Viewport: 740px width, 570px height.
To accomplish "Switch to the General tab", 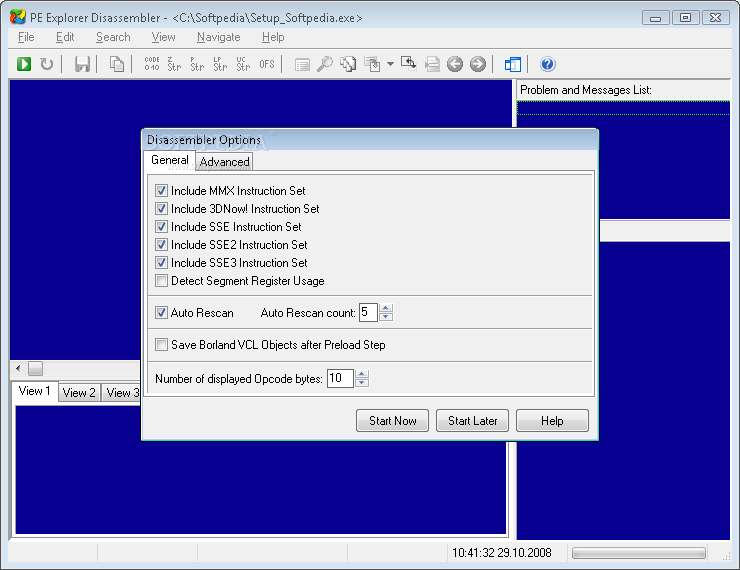I will (x=169, y=160).
